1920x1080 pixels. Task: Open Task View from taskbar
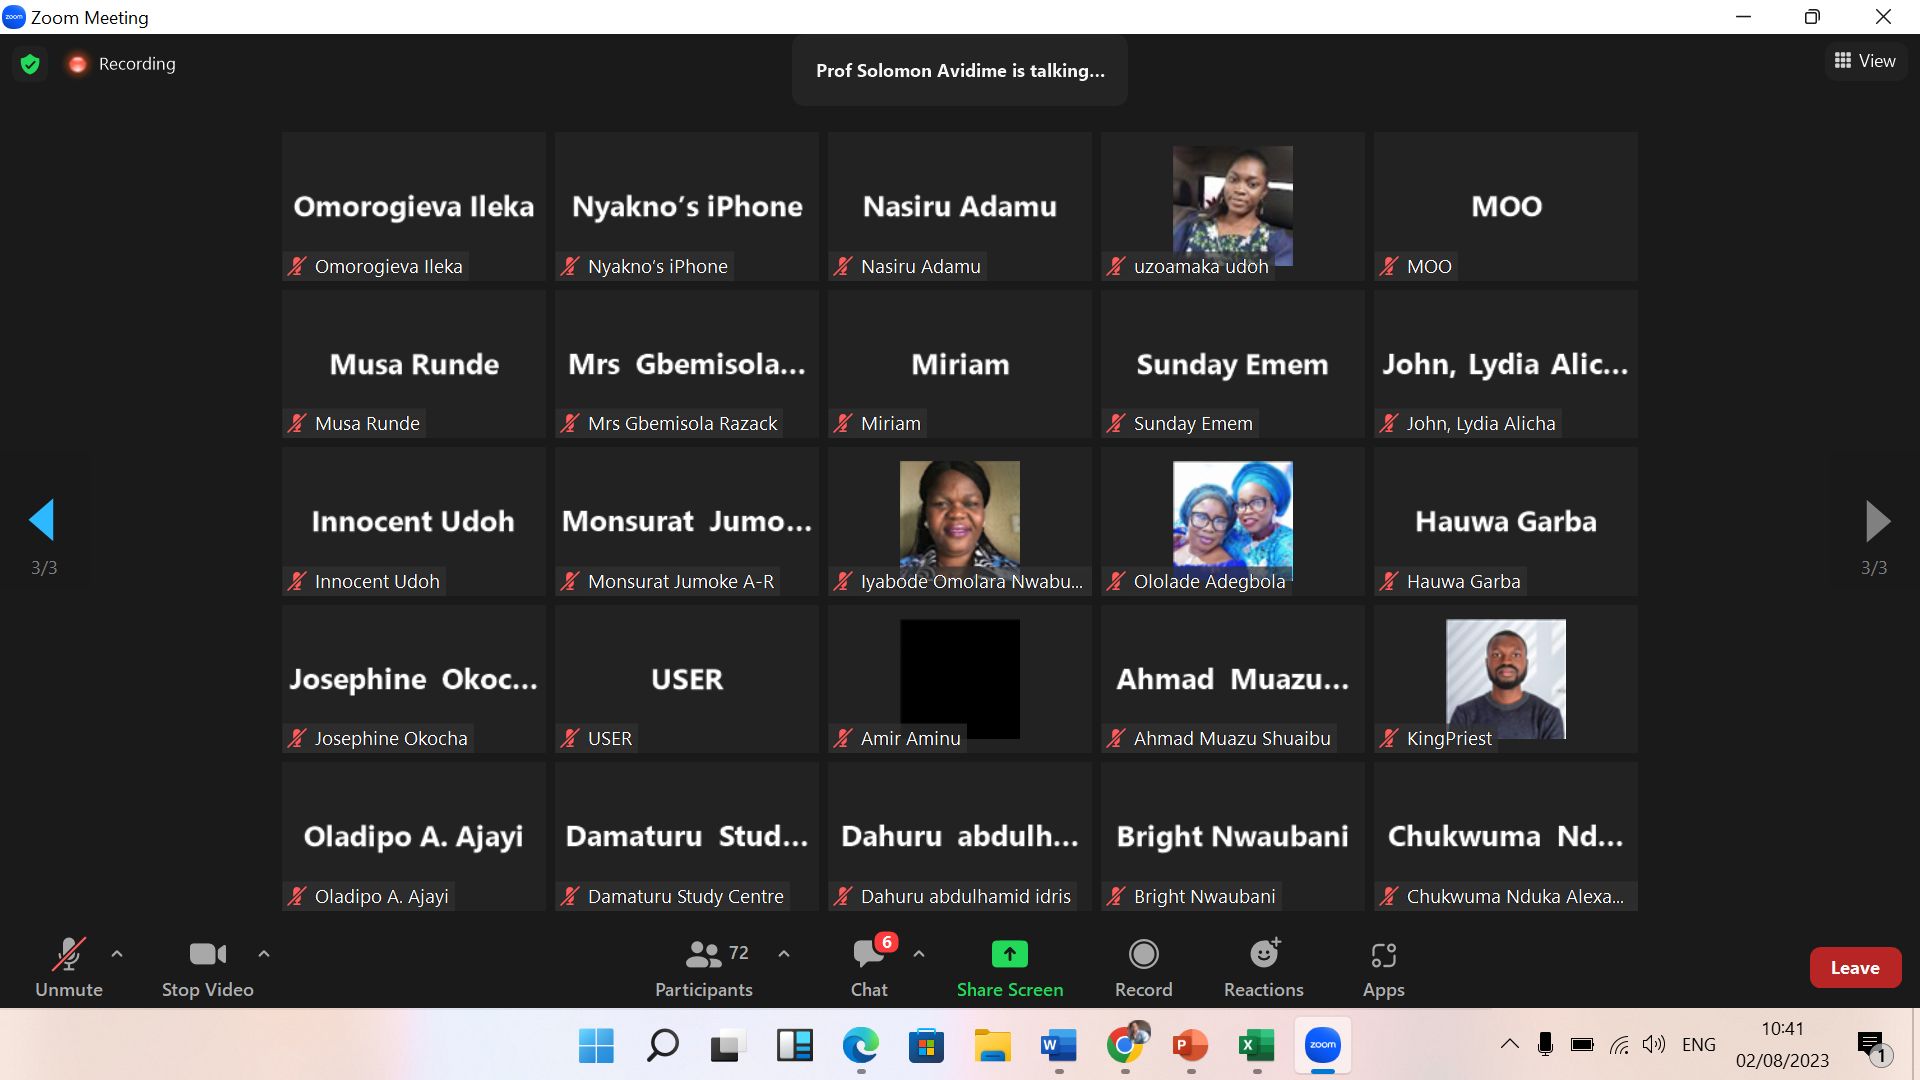click(728, 1046)
